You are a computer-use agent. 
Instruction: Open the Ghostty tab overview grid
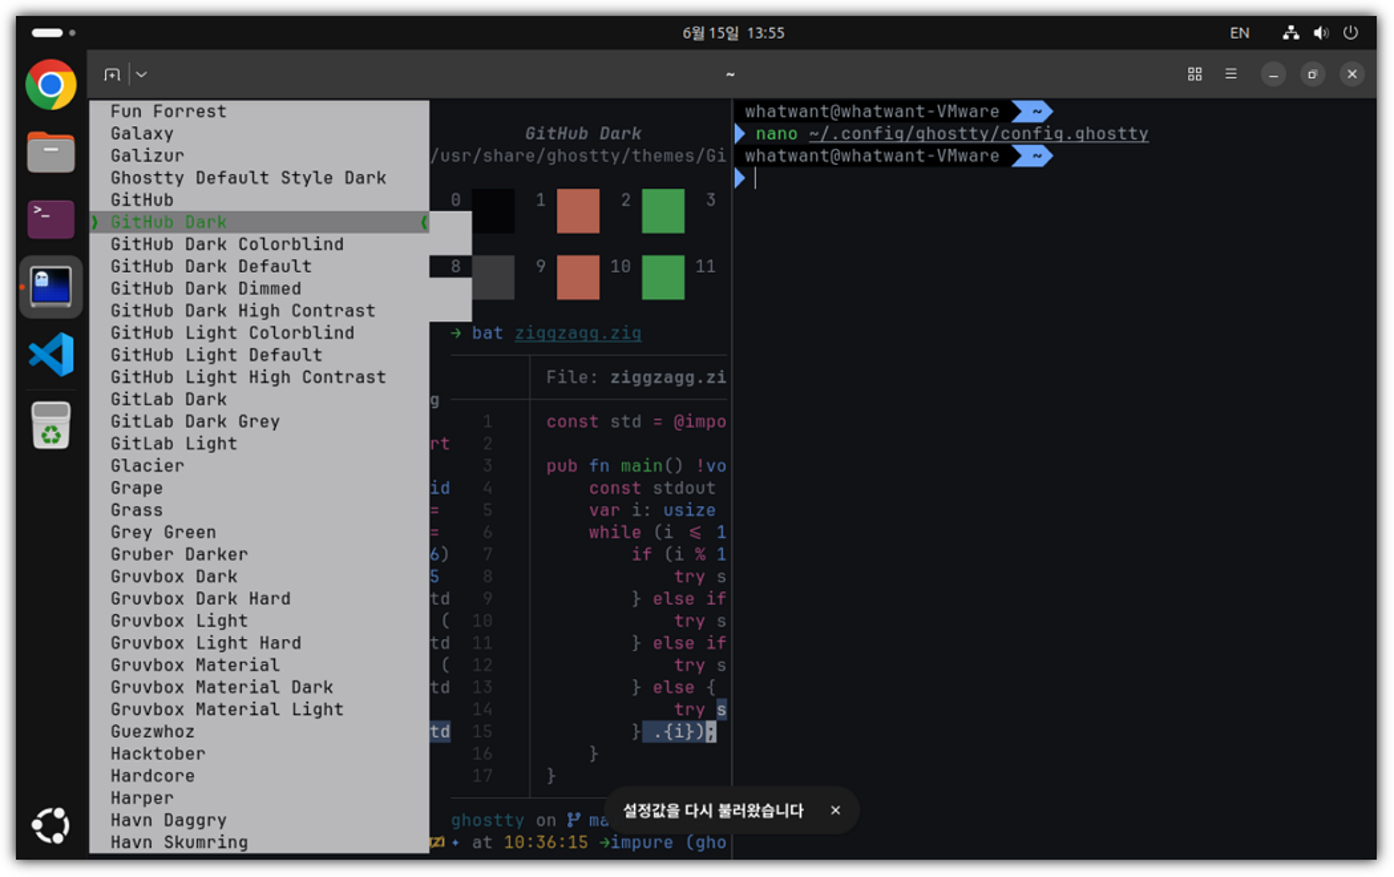1195,74
